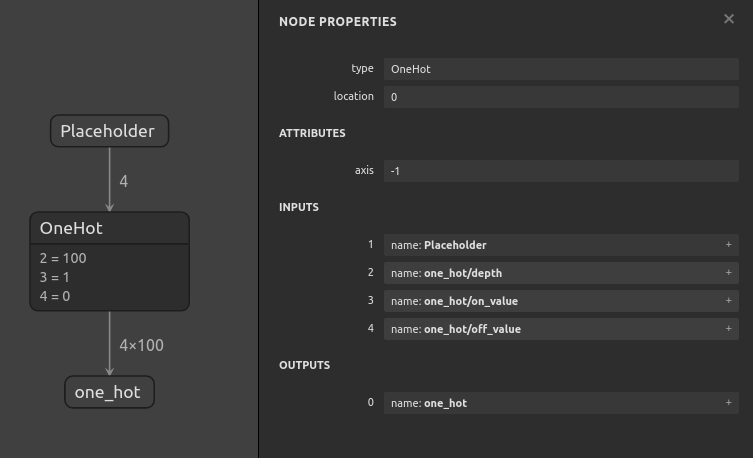Viewport: 753px width, 458px height.
Task: Click input row name: Placeholder
Action: pos(561,245)
